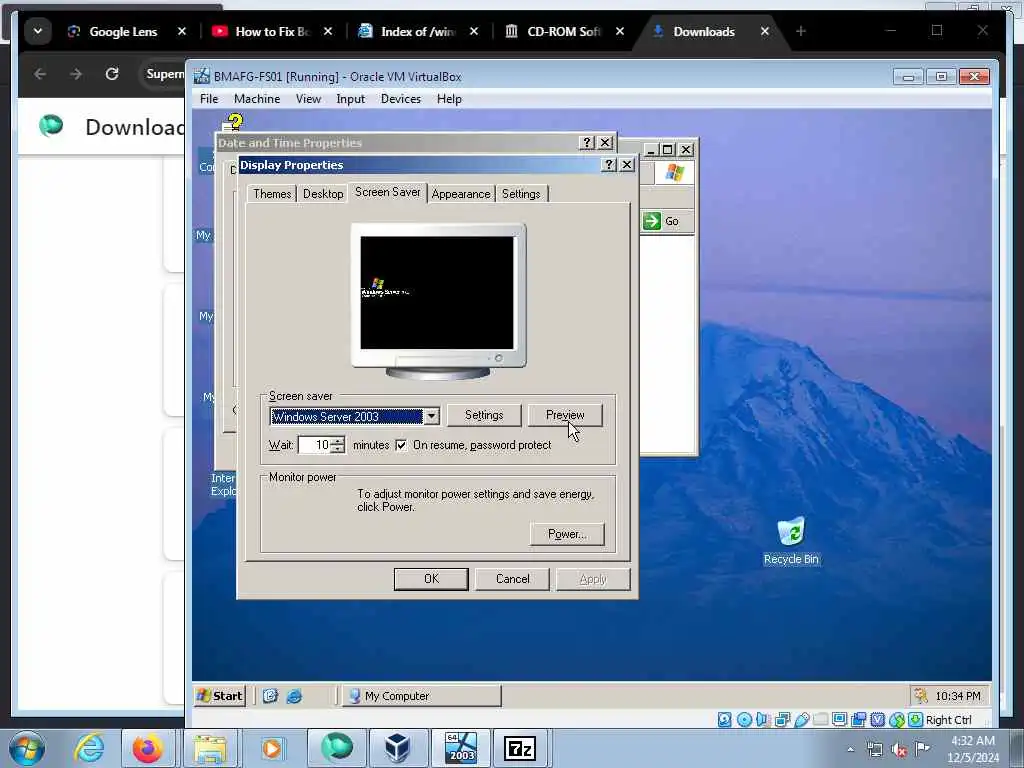This screenshot has height=768, width=1024.
Task: Click the Go button in background window
Action: [x=662, y=221]
